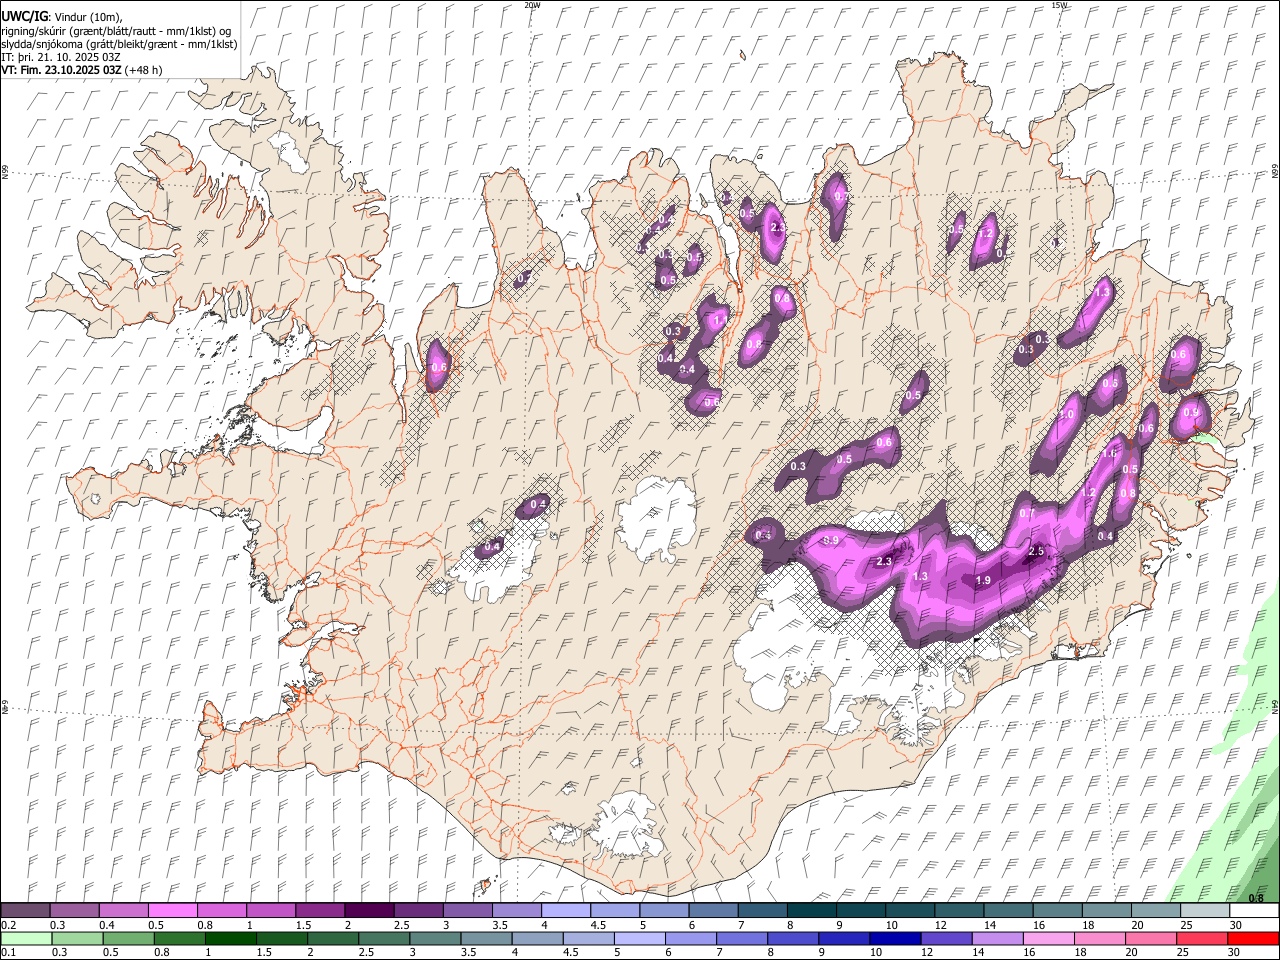Click the light lavender top-row swatch above 4
Image resolution: width=1280 pixels, height=960 pixels.
click(566, 911)
